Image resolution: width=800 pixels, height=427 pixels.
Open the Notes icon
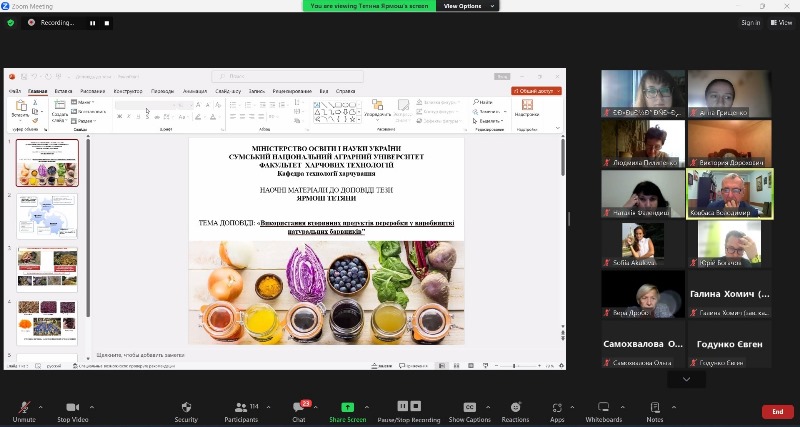(x=655, y=407)
